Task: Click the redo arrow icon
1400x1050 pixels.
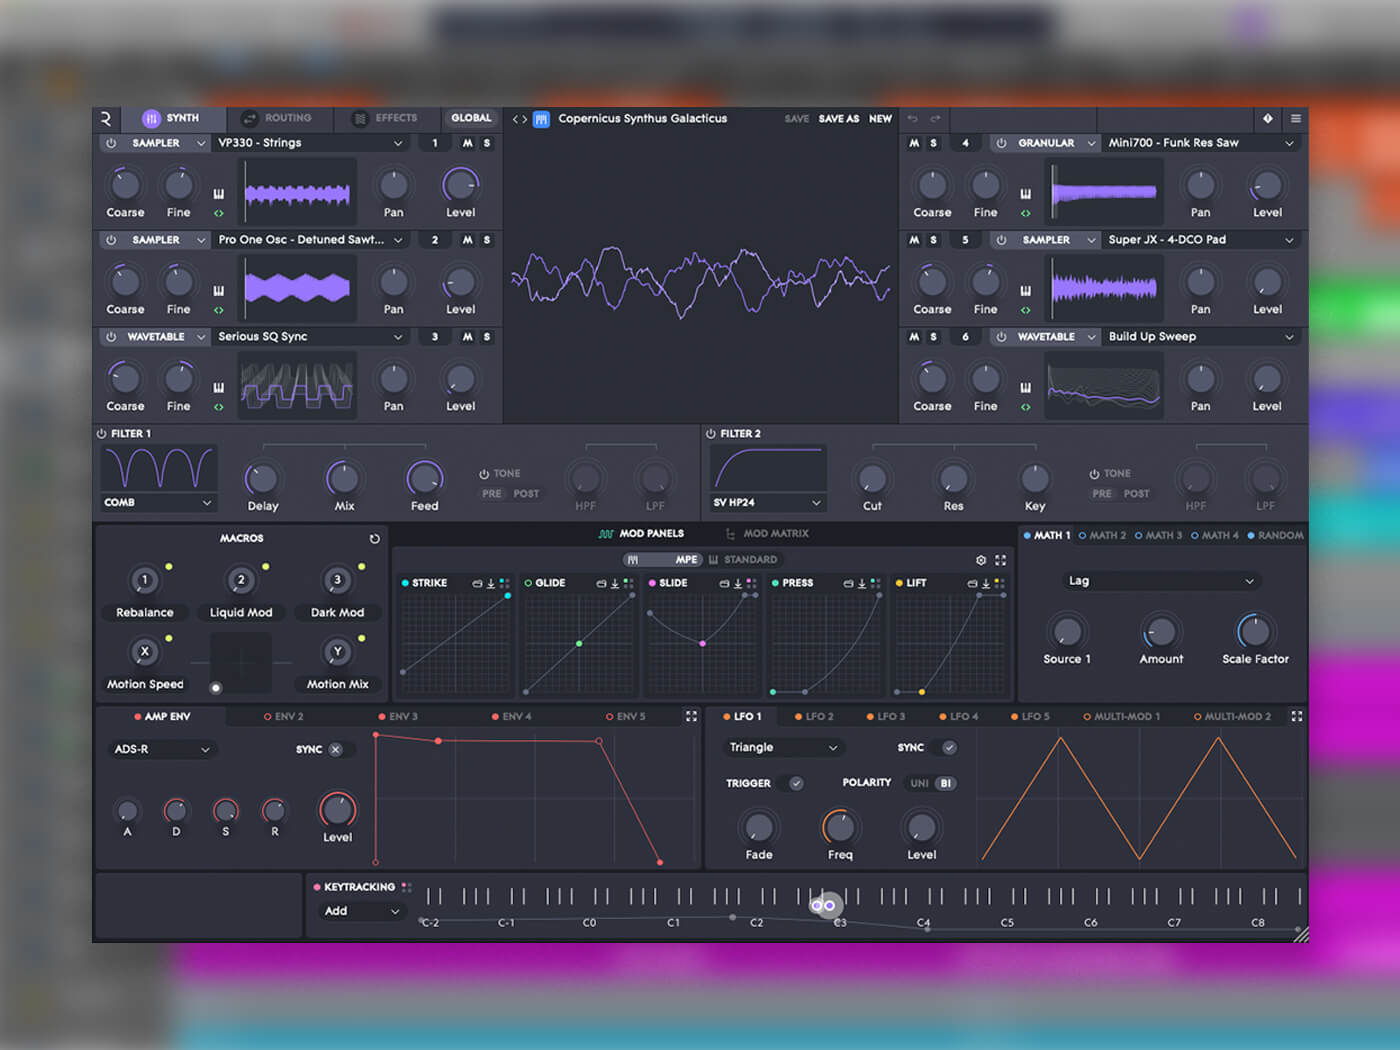Action: tap(935, 119)
